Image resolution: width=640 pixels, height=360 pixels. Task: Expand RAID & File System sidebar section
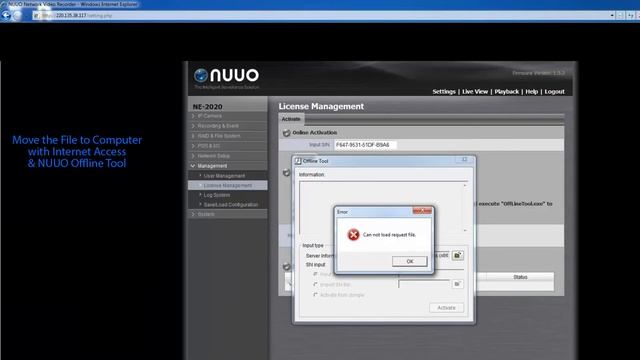point(227,136)
